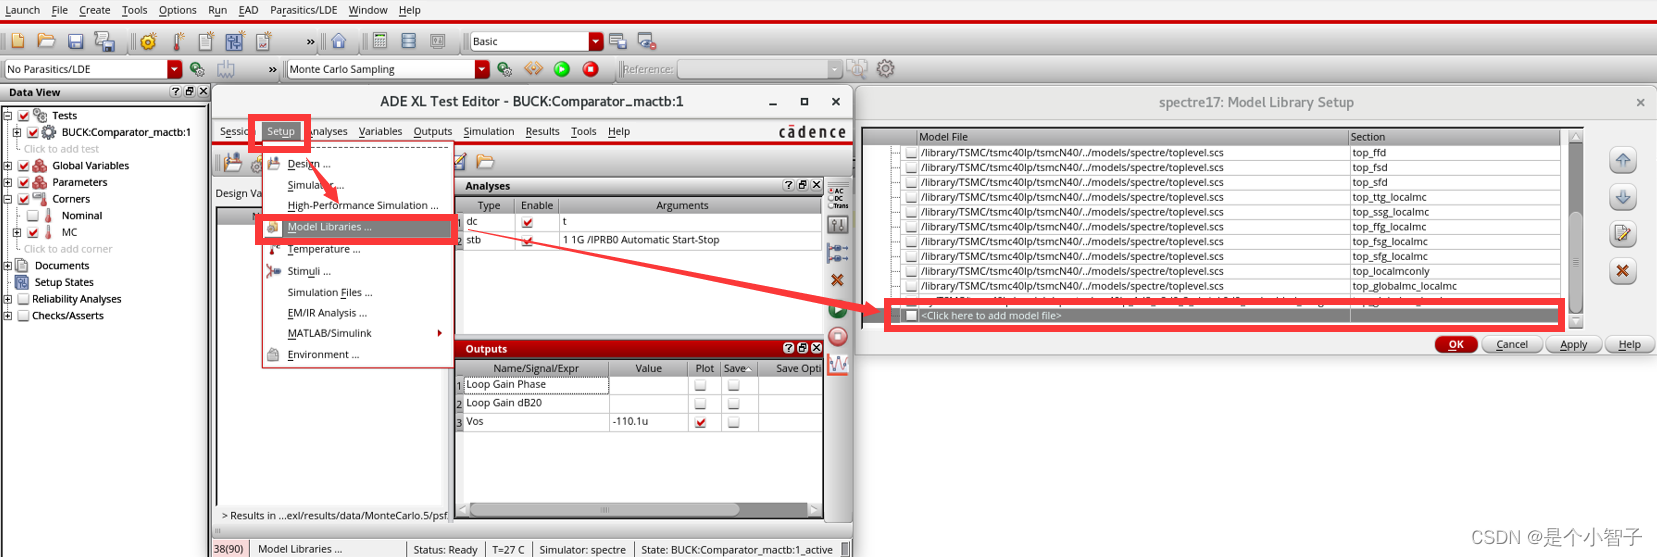Image resolution: width=1657 pixels, height=557 pixels.
Task: Click the orange delete X icon in Test Editor sidebar
Action: (x=838, y=280)
